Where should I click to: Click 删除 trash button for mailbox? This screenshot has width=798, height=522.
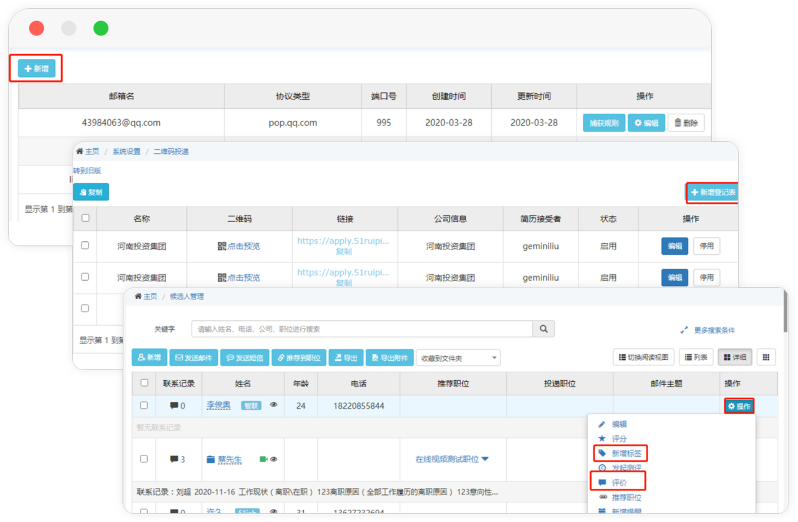(x=686, y=123)
